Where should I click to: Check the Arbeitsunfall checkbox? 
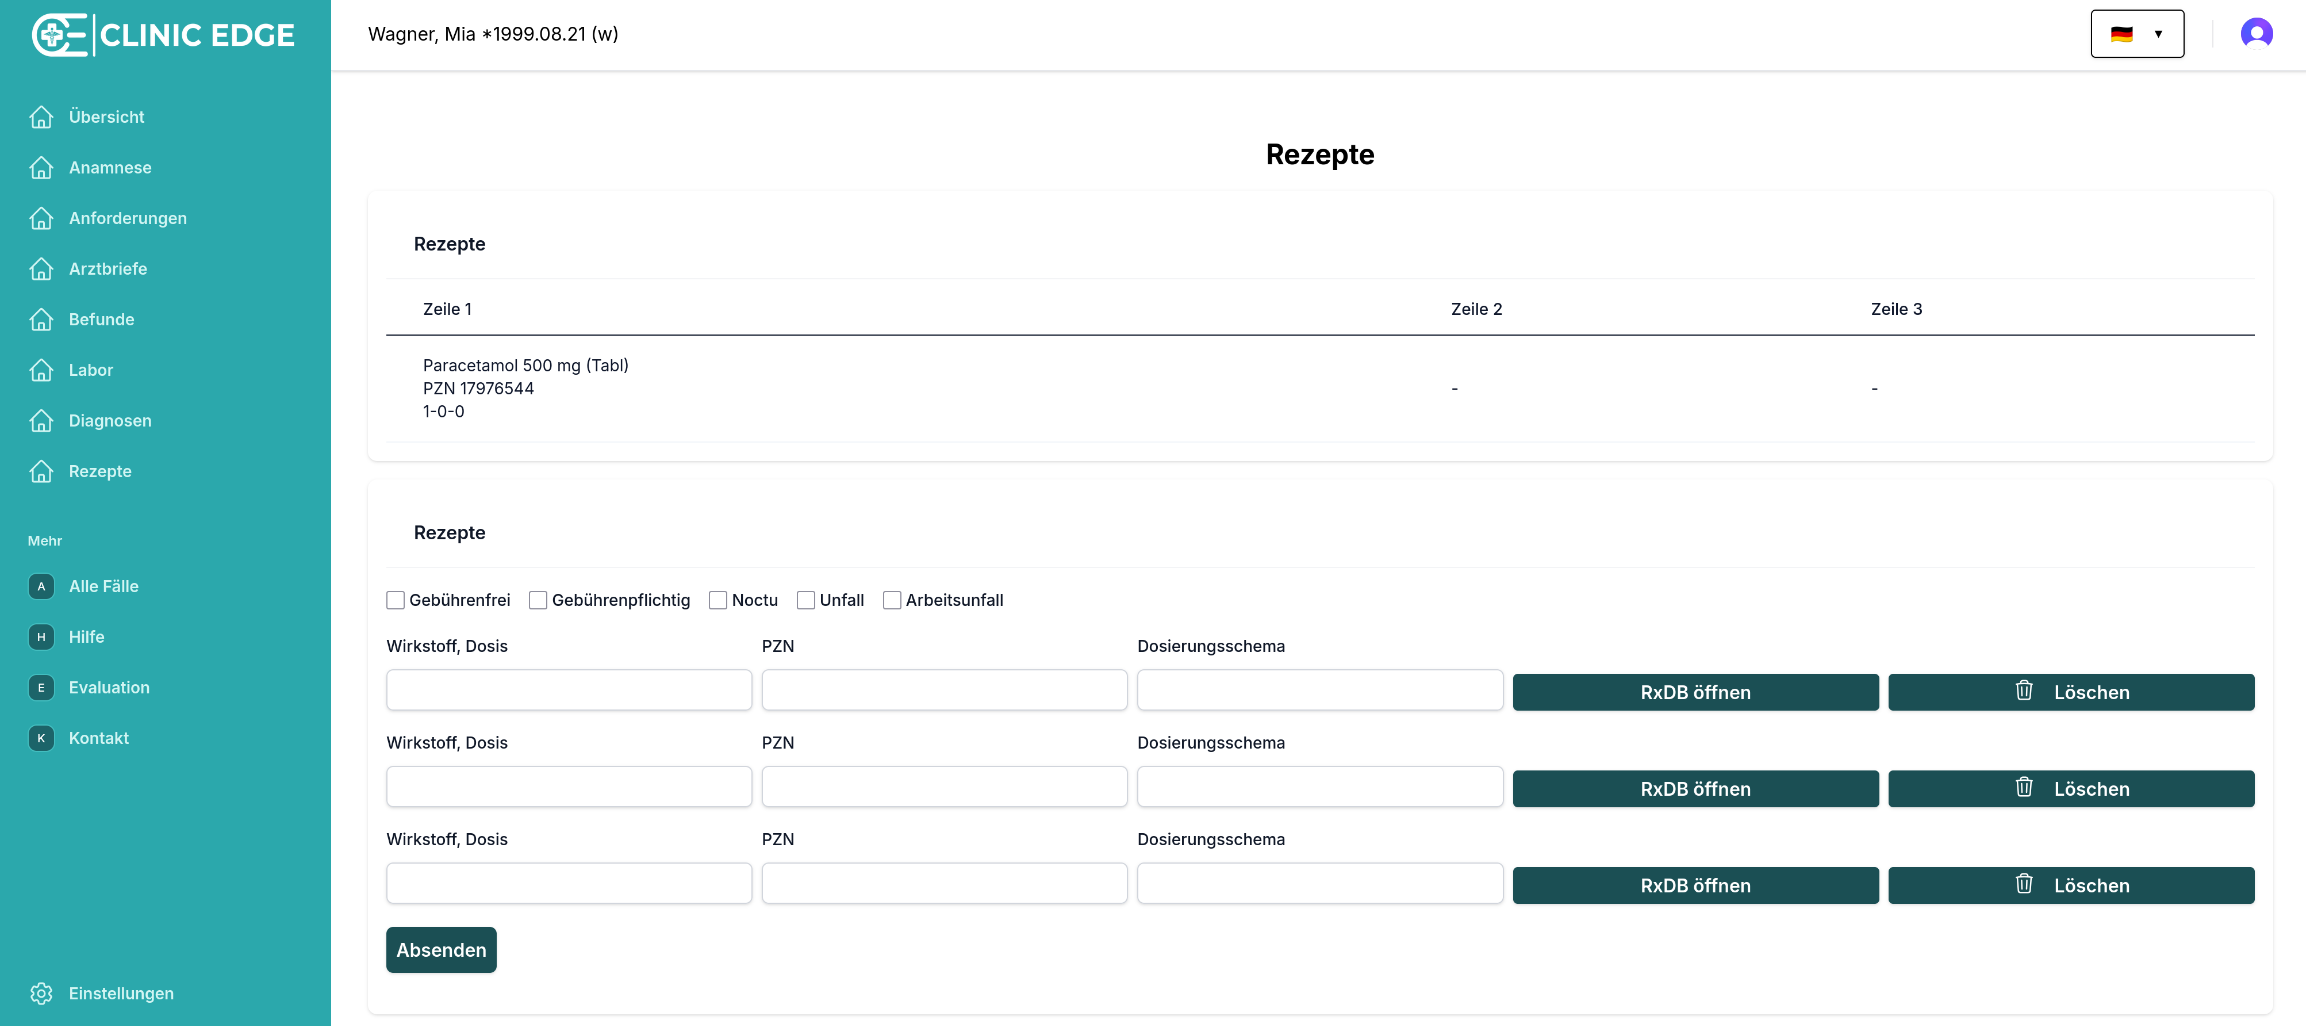tap(892, 600)
